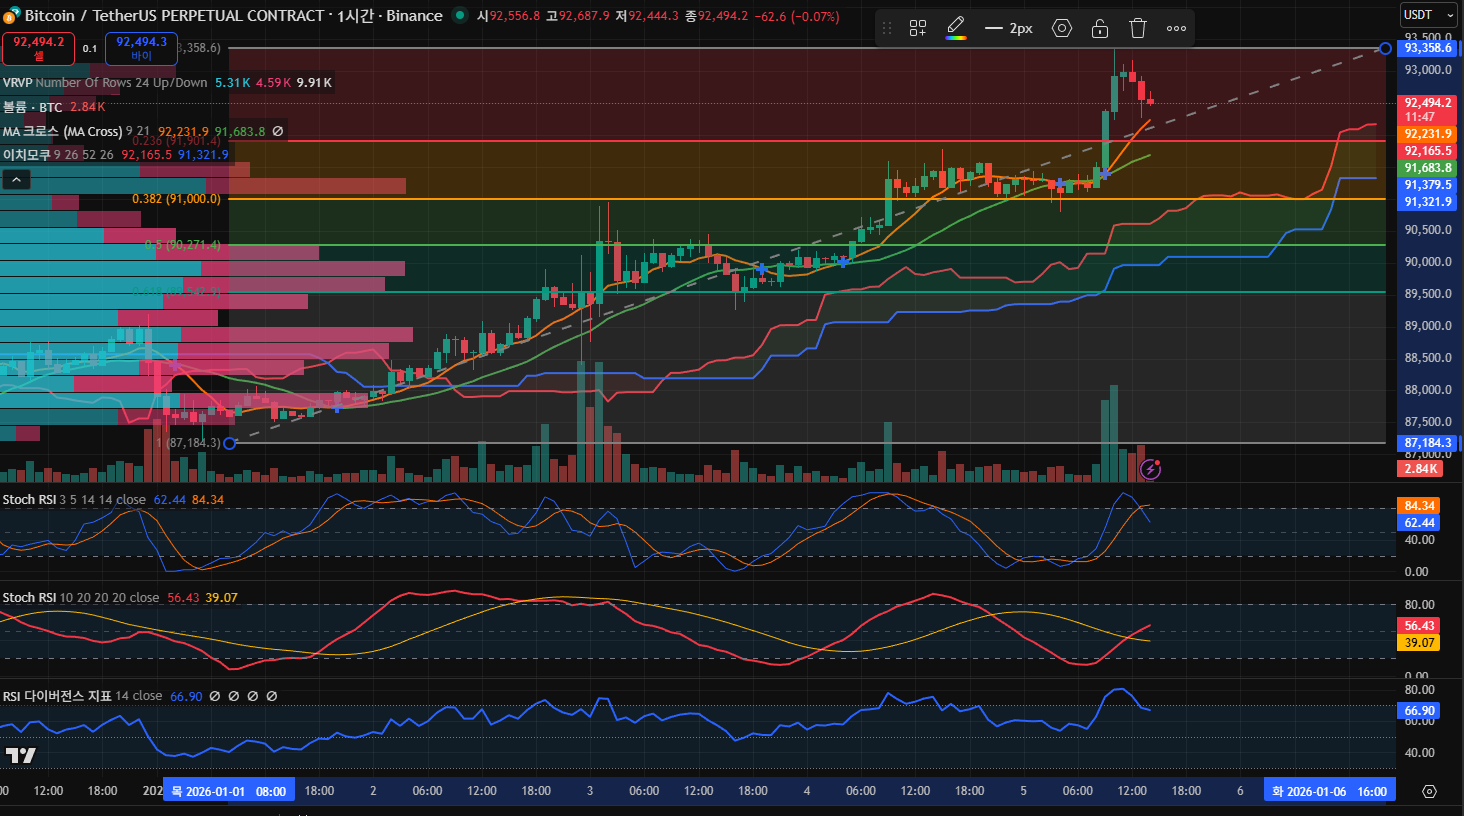Image resolution: width=1464 pixels, height=816 pixels.
Task: Open the USDT currency dropdown
Action: tap(1428, 15)
